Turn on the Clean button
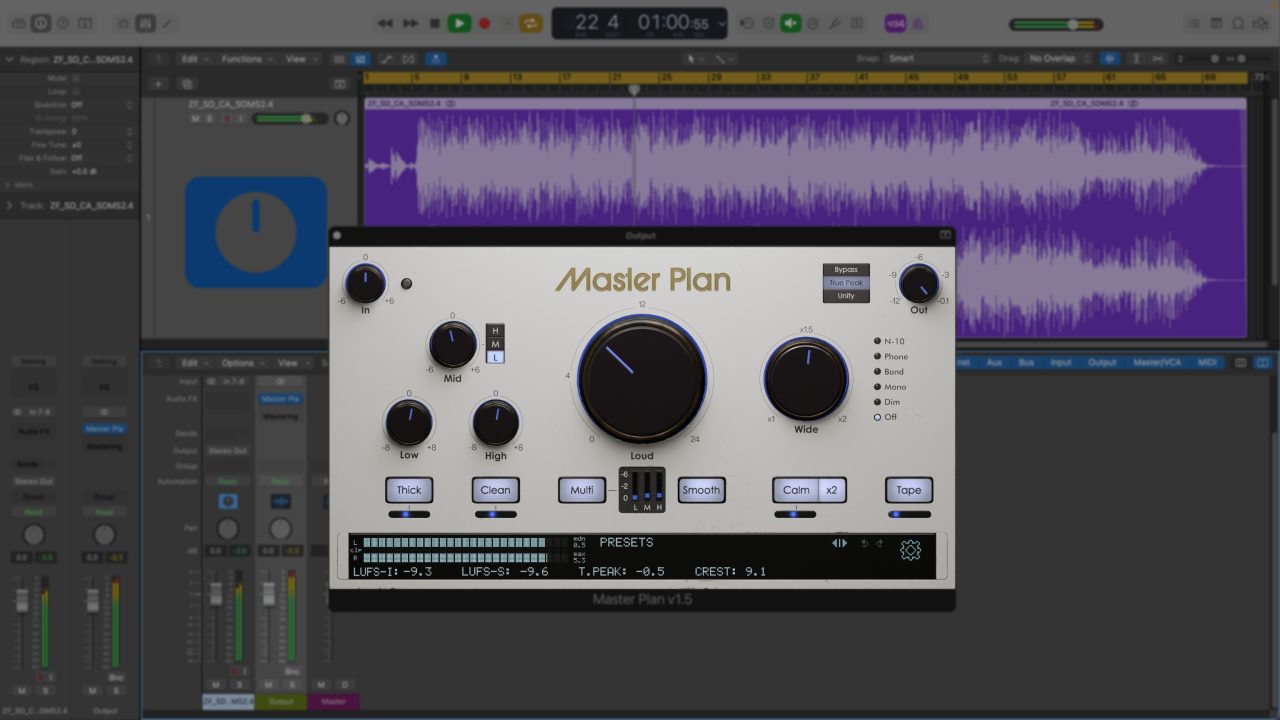Image resolution: width=1280 pixels, height=720 pixels. pos(495,490)
